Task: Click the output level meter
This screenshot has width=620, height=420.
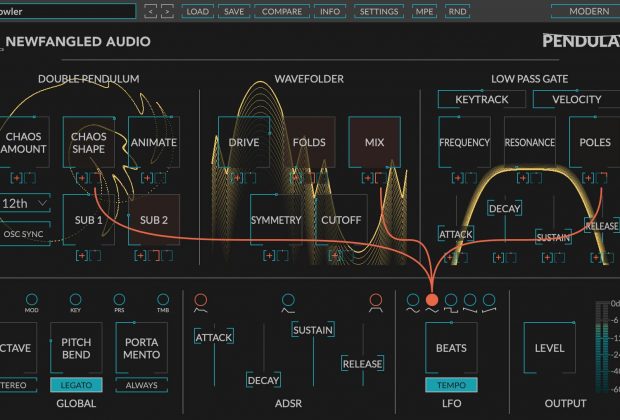Action: tap(603, 347)
